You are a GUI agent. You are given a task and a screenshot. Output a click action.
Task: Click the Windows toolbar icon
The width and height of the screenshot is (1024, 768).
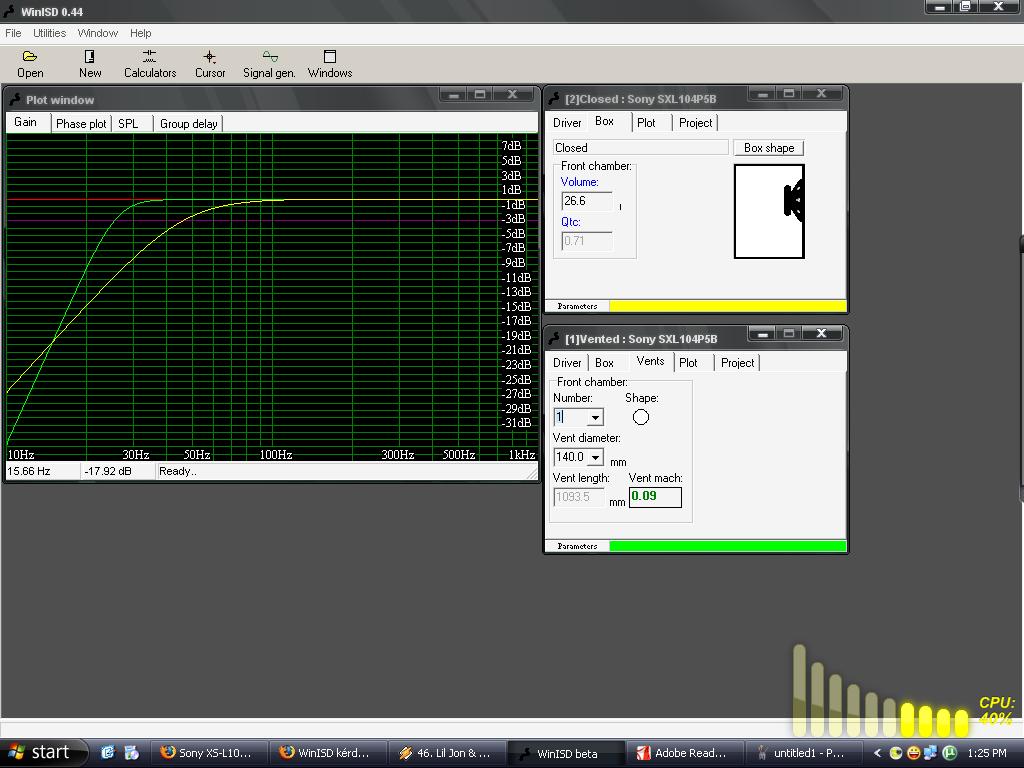pos(330,58)
